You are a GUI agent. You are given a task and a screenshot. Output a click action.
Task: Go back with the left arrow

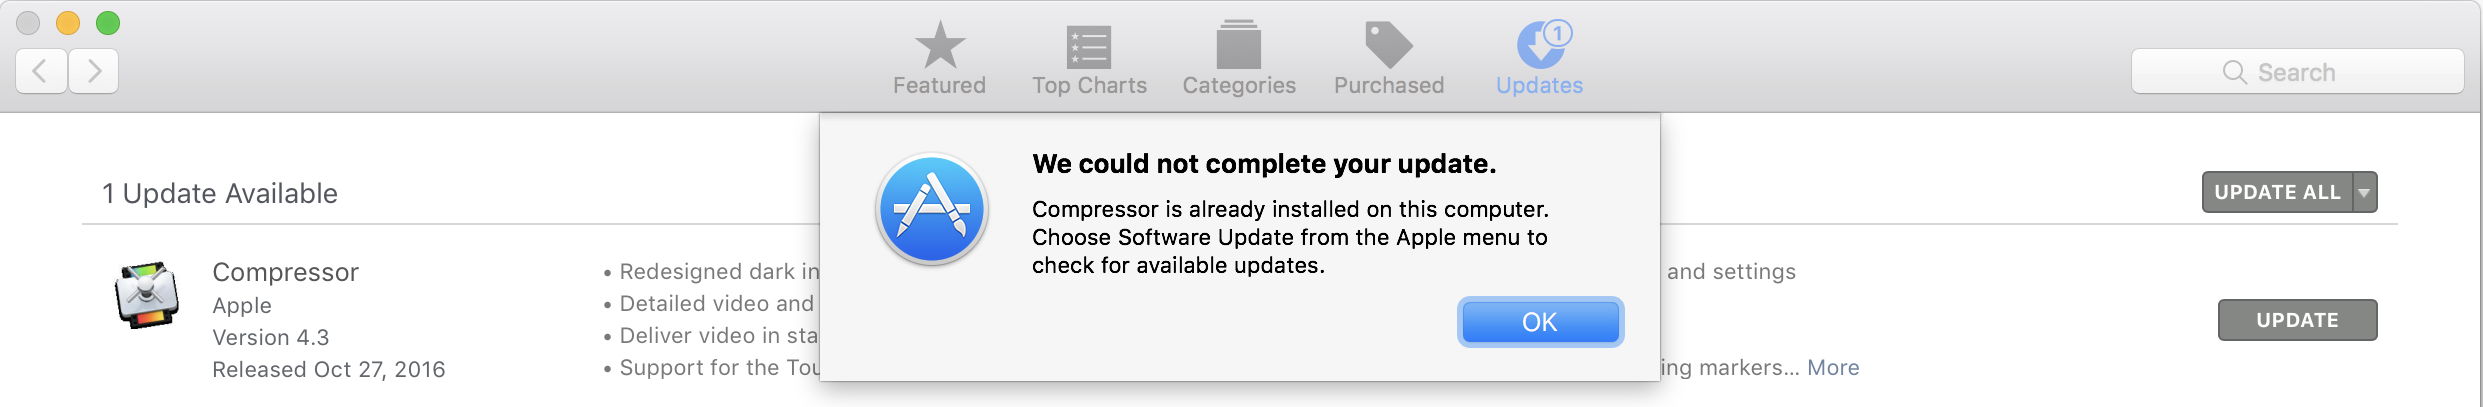[x=41, y=71]
